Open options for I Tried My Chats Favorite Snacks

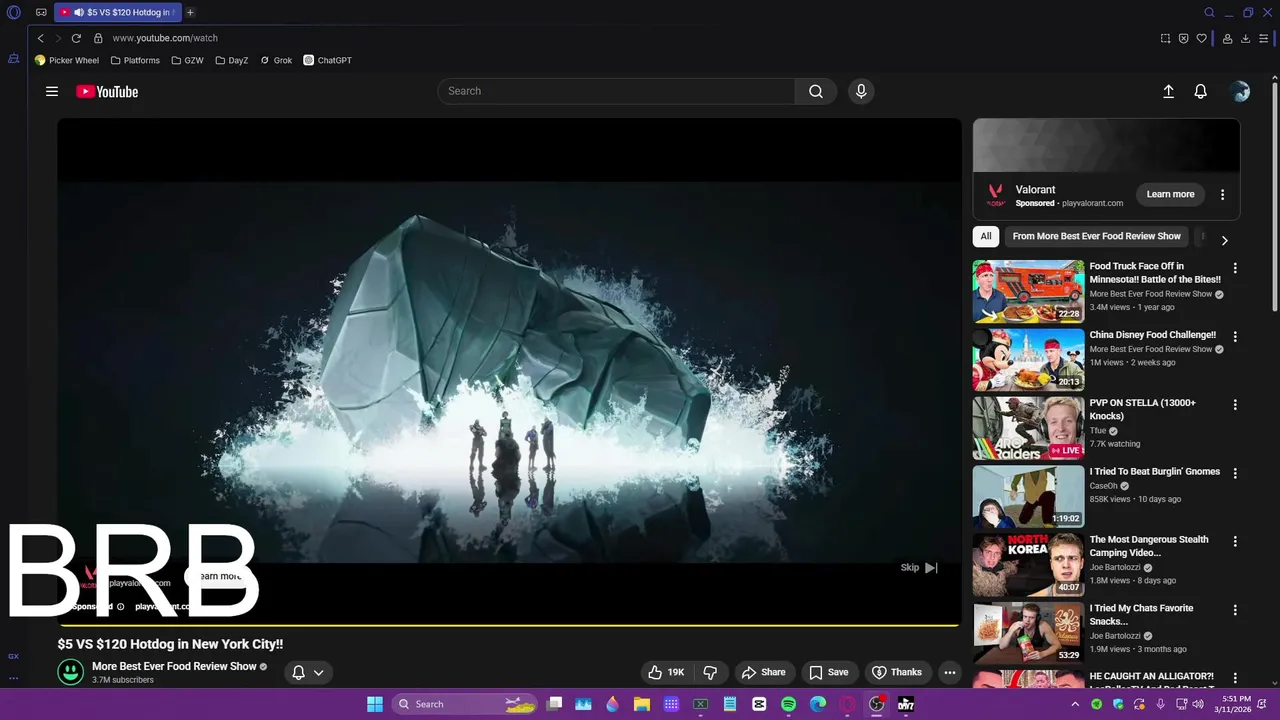click(x=1235, y=610)
